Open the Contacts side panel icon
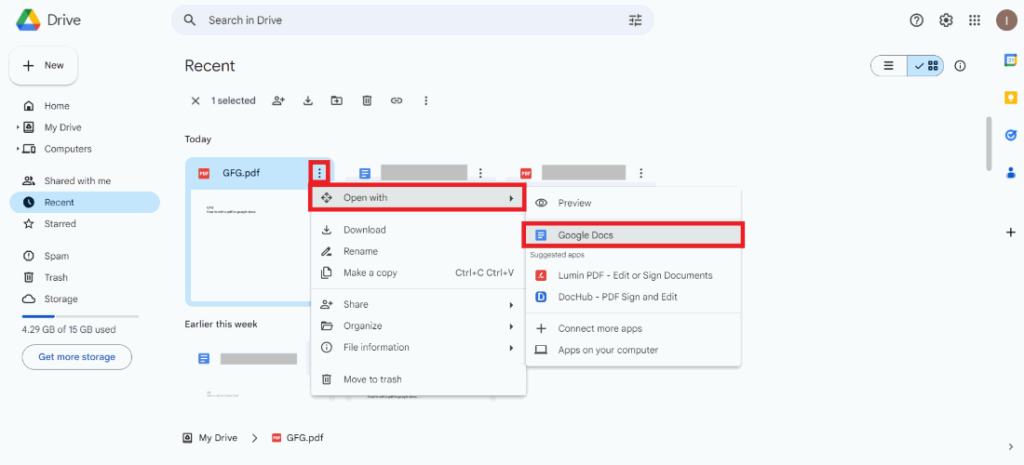 1010,173
